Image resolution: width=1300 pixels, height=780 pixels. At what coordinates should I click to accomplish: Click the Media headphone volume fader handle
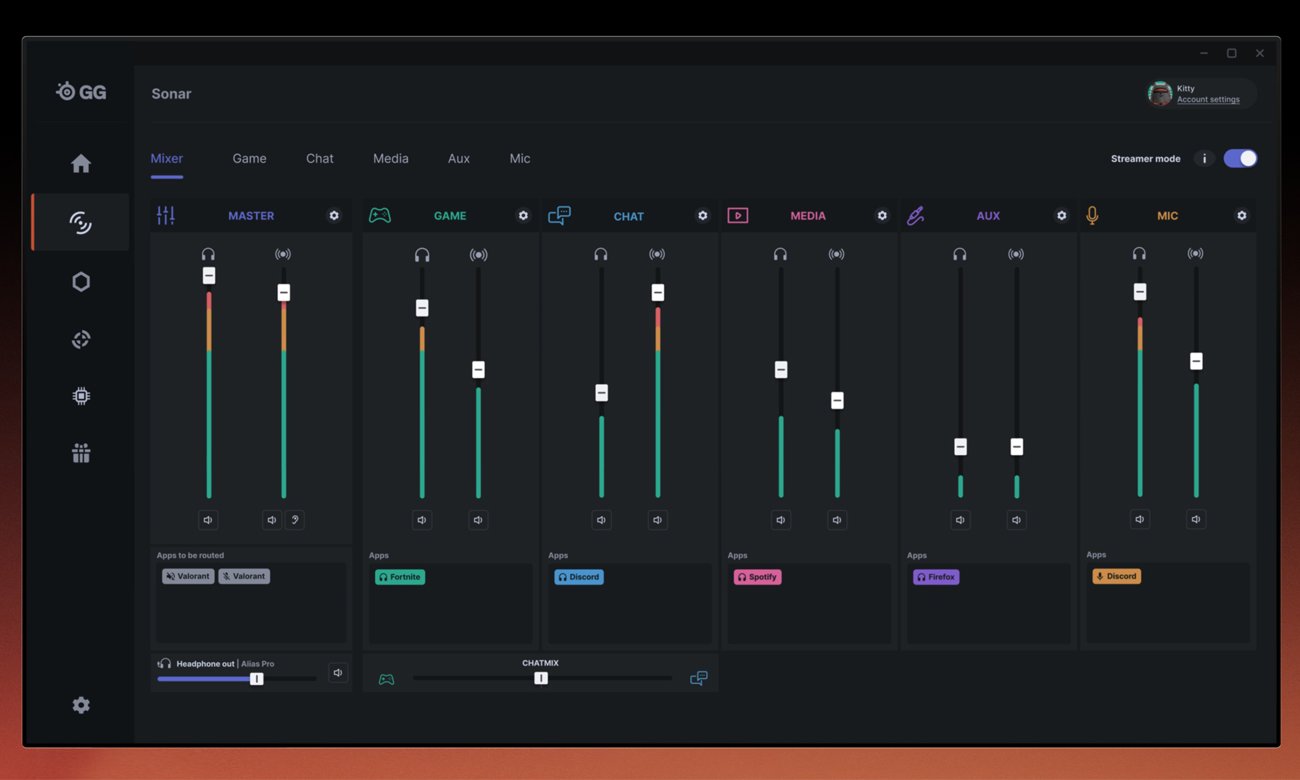tap(781, 370)
